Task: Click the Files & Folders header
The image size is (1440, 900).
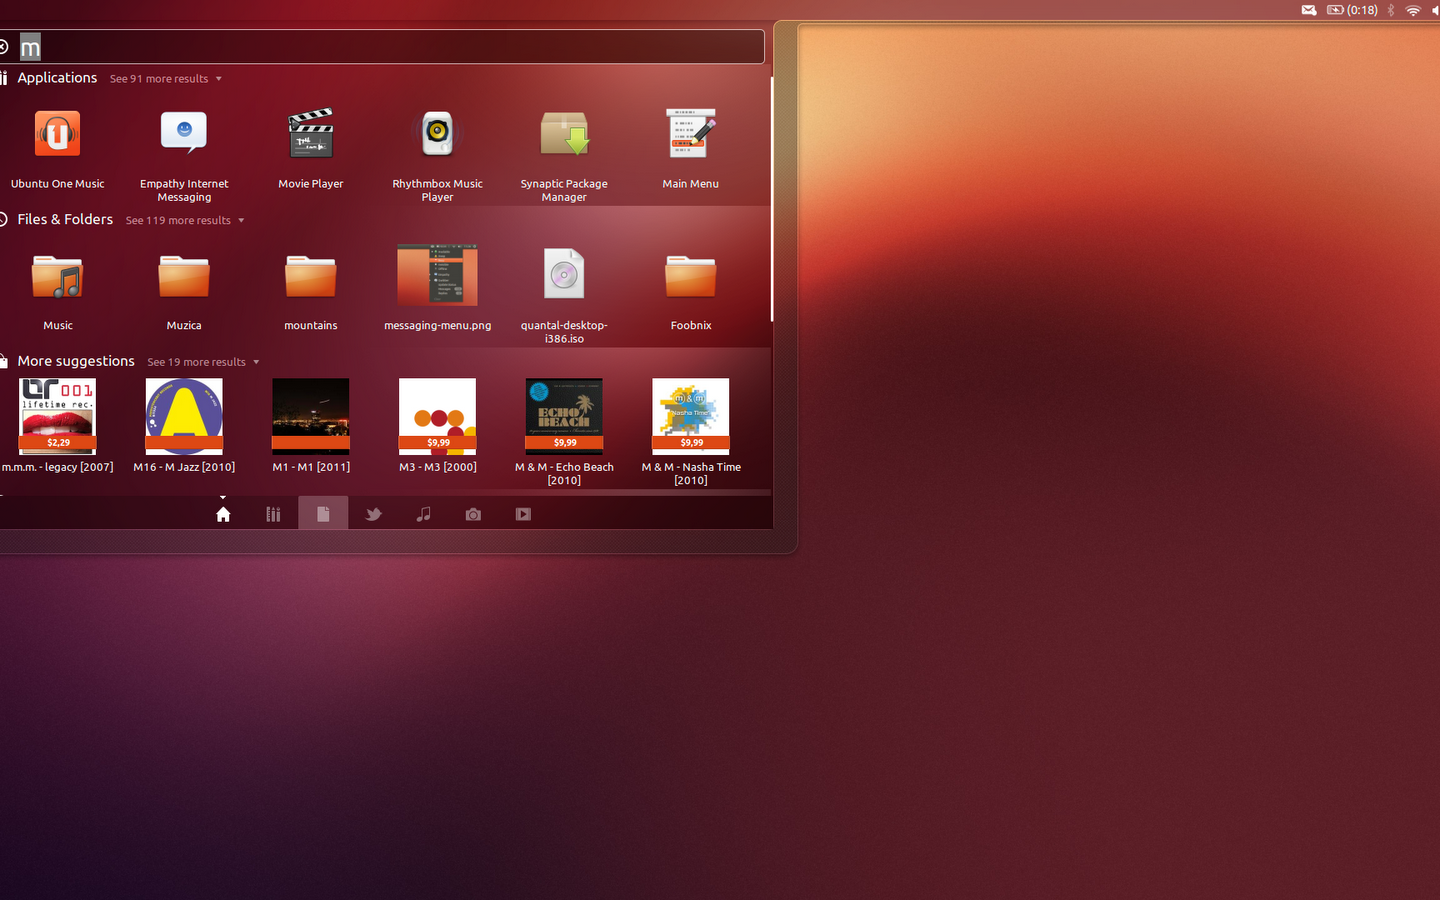Action: (65, 220)
